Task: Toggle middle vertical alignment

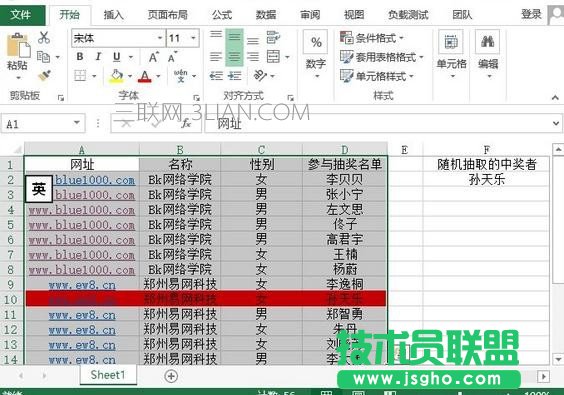Action: point(235,38)
